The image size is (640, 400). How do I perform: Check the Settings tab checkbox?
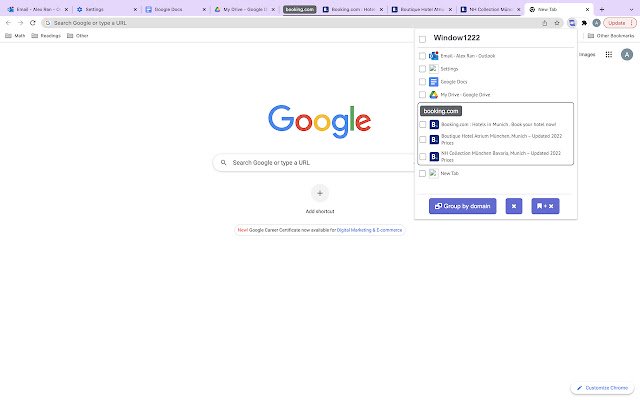click(422, 69)
